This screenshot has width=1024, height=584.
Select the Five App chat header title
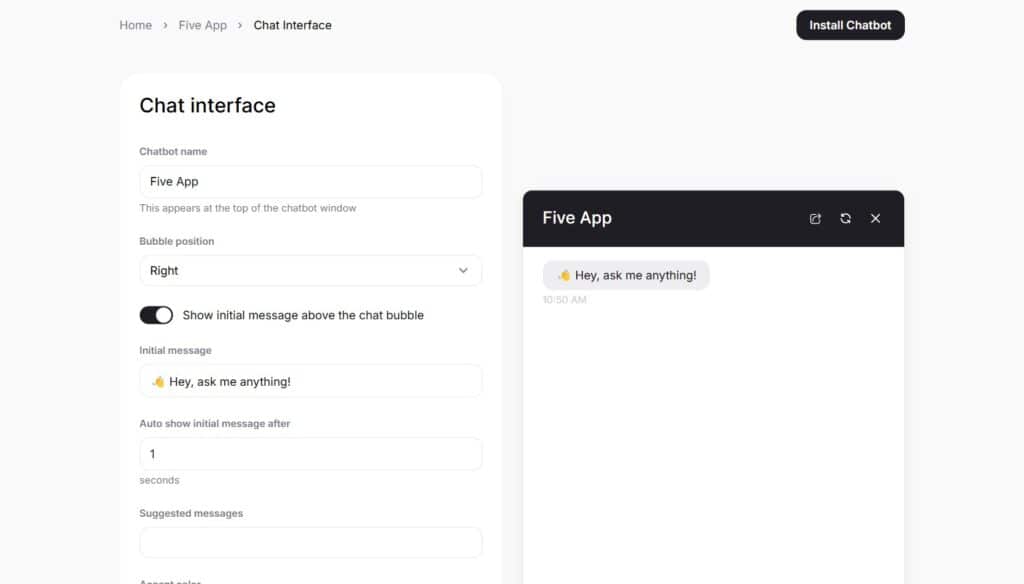pos(577,218)
